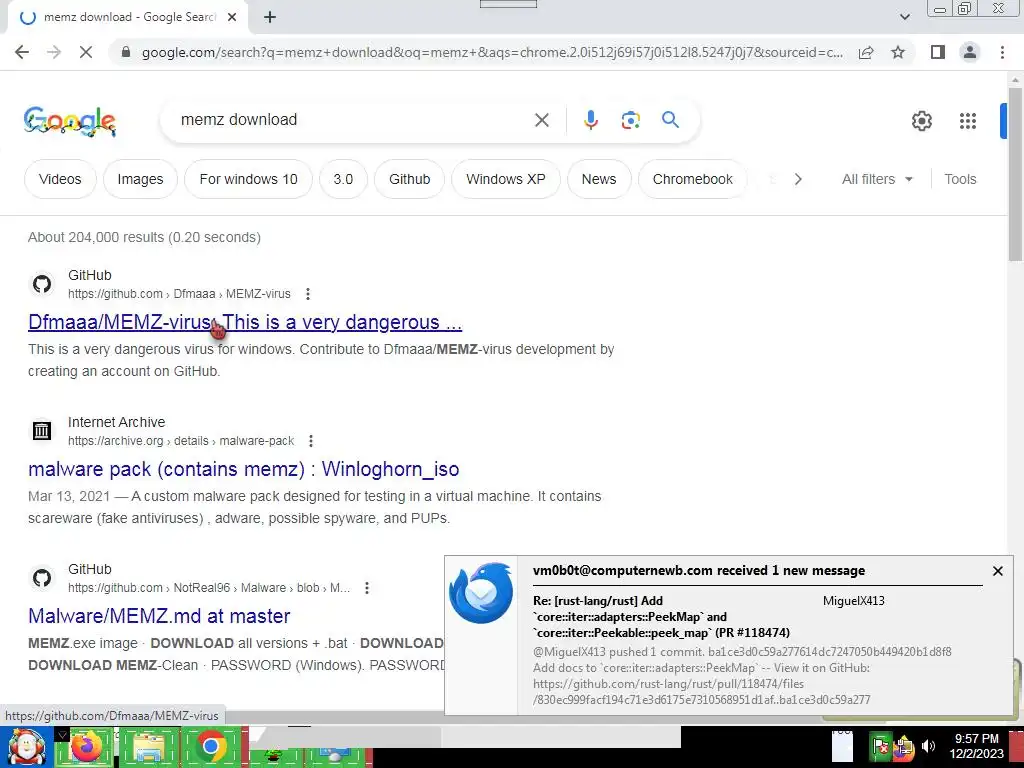This screenshot has height=768, width=1024.
Task: Open the Chrome profile avatar
Action: click(970, 52)
